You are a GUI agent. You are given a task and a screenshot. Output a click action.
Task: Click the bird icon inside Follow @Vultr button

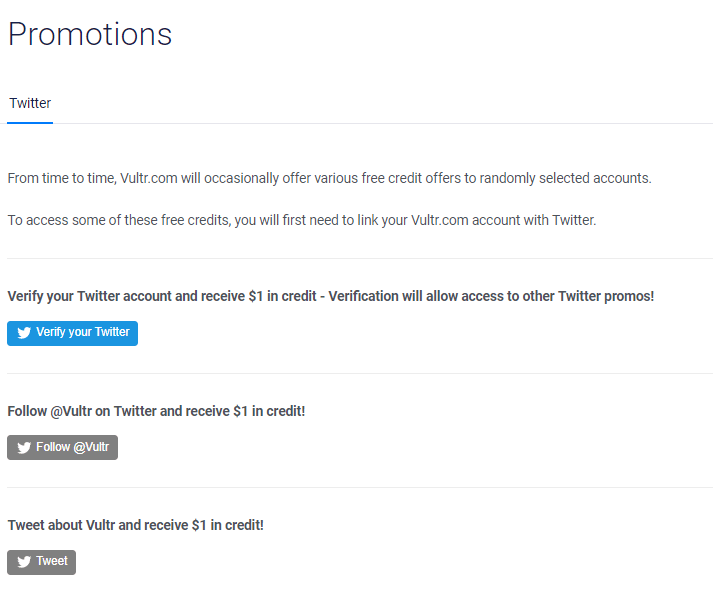pyautogui.click(x=24, y=448)
